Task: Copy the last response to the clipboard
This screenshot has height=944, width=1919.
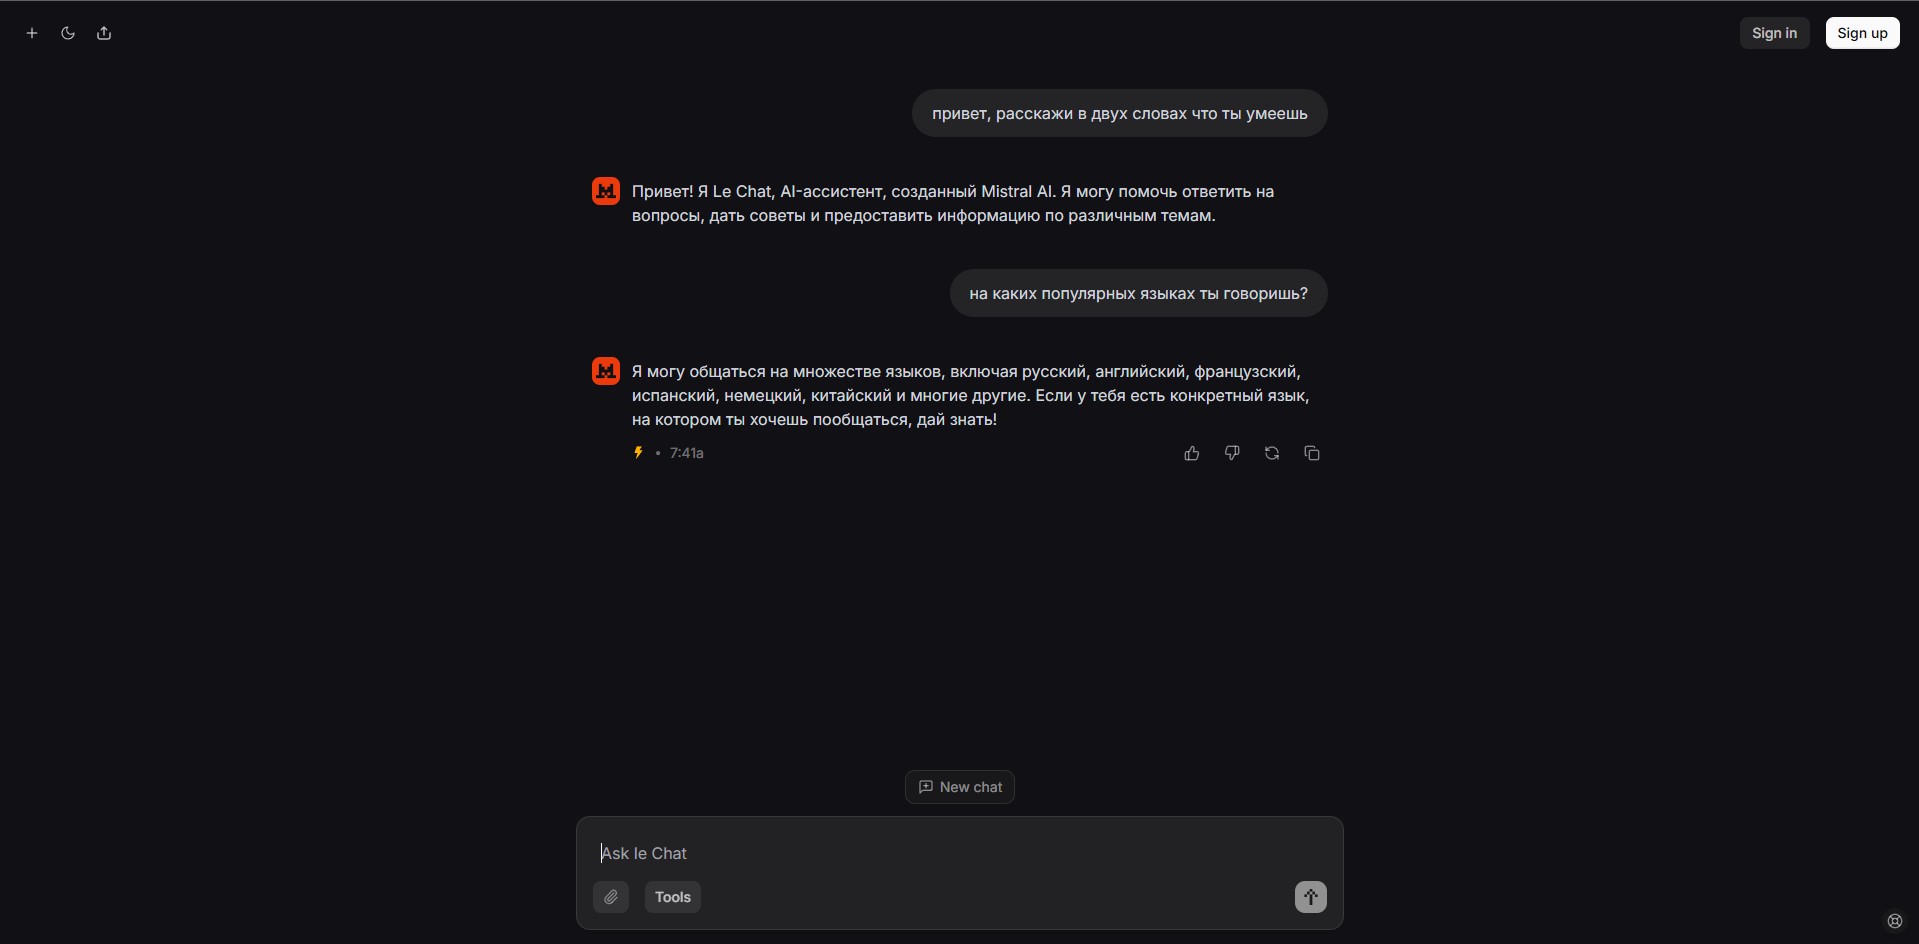Action: point(1312,453)
